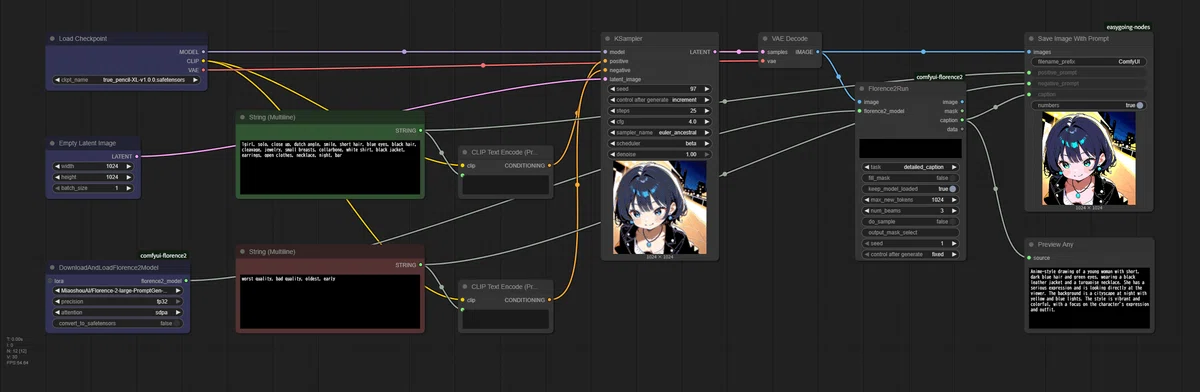The height and width of the screenshot is (392, 1200).
Task: Toggle fill_mask in Florence2Run
Action: click(x=909, y=177)
